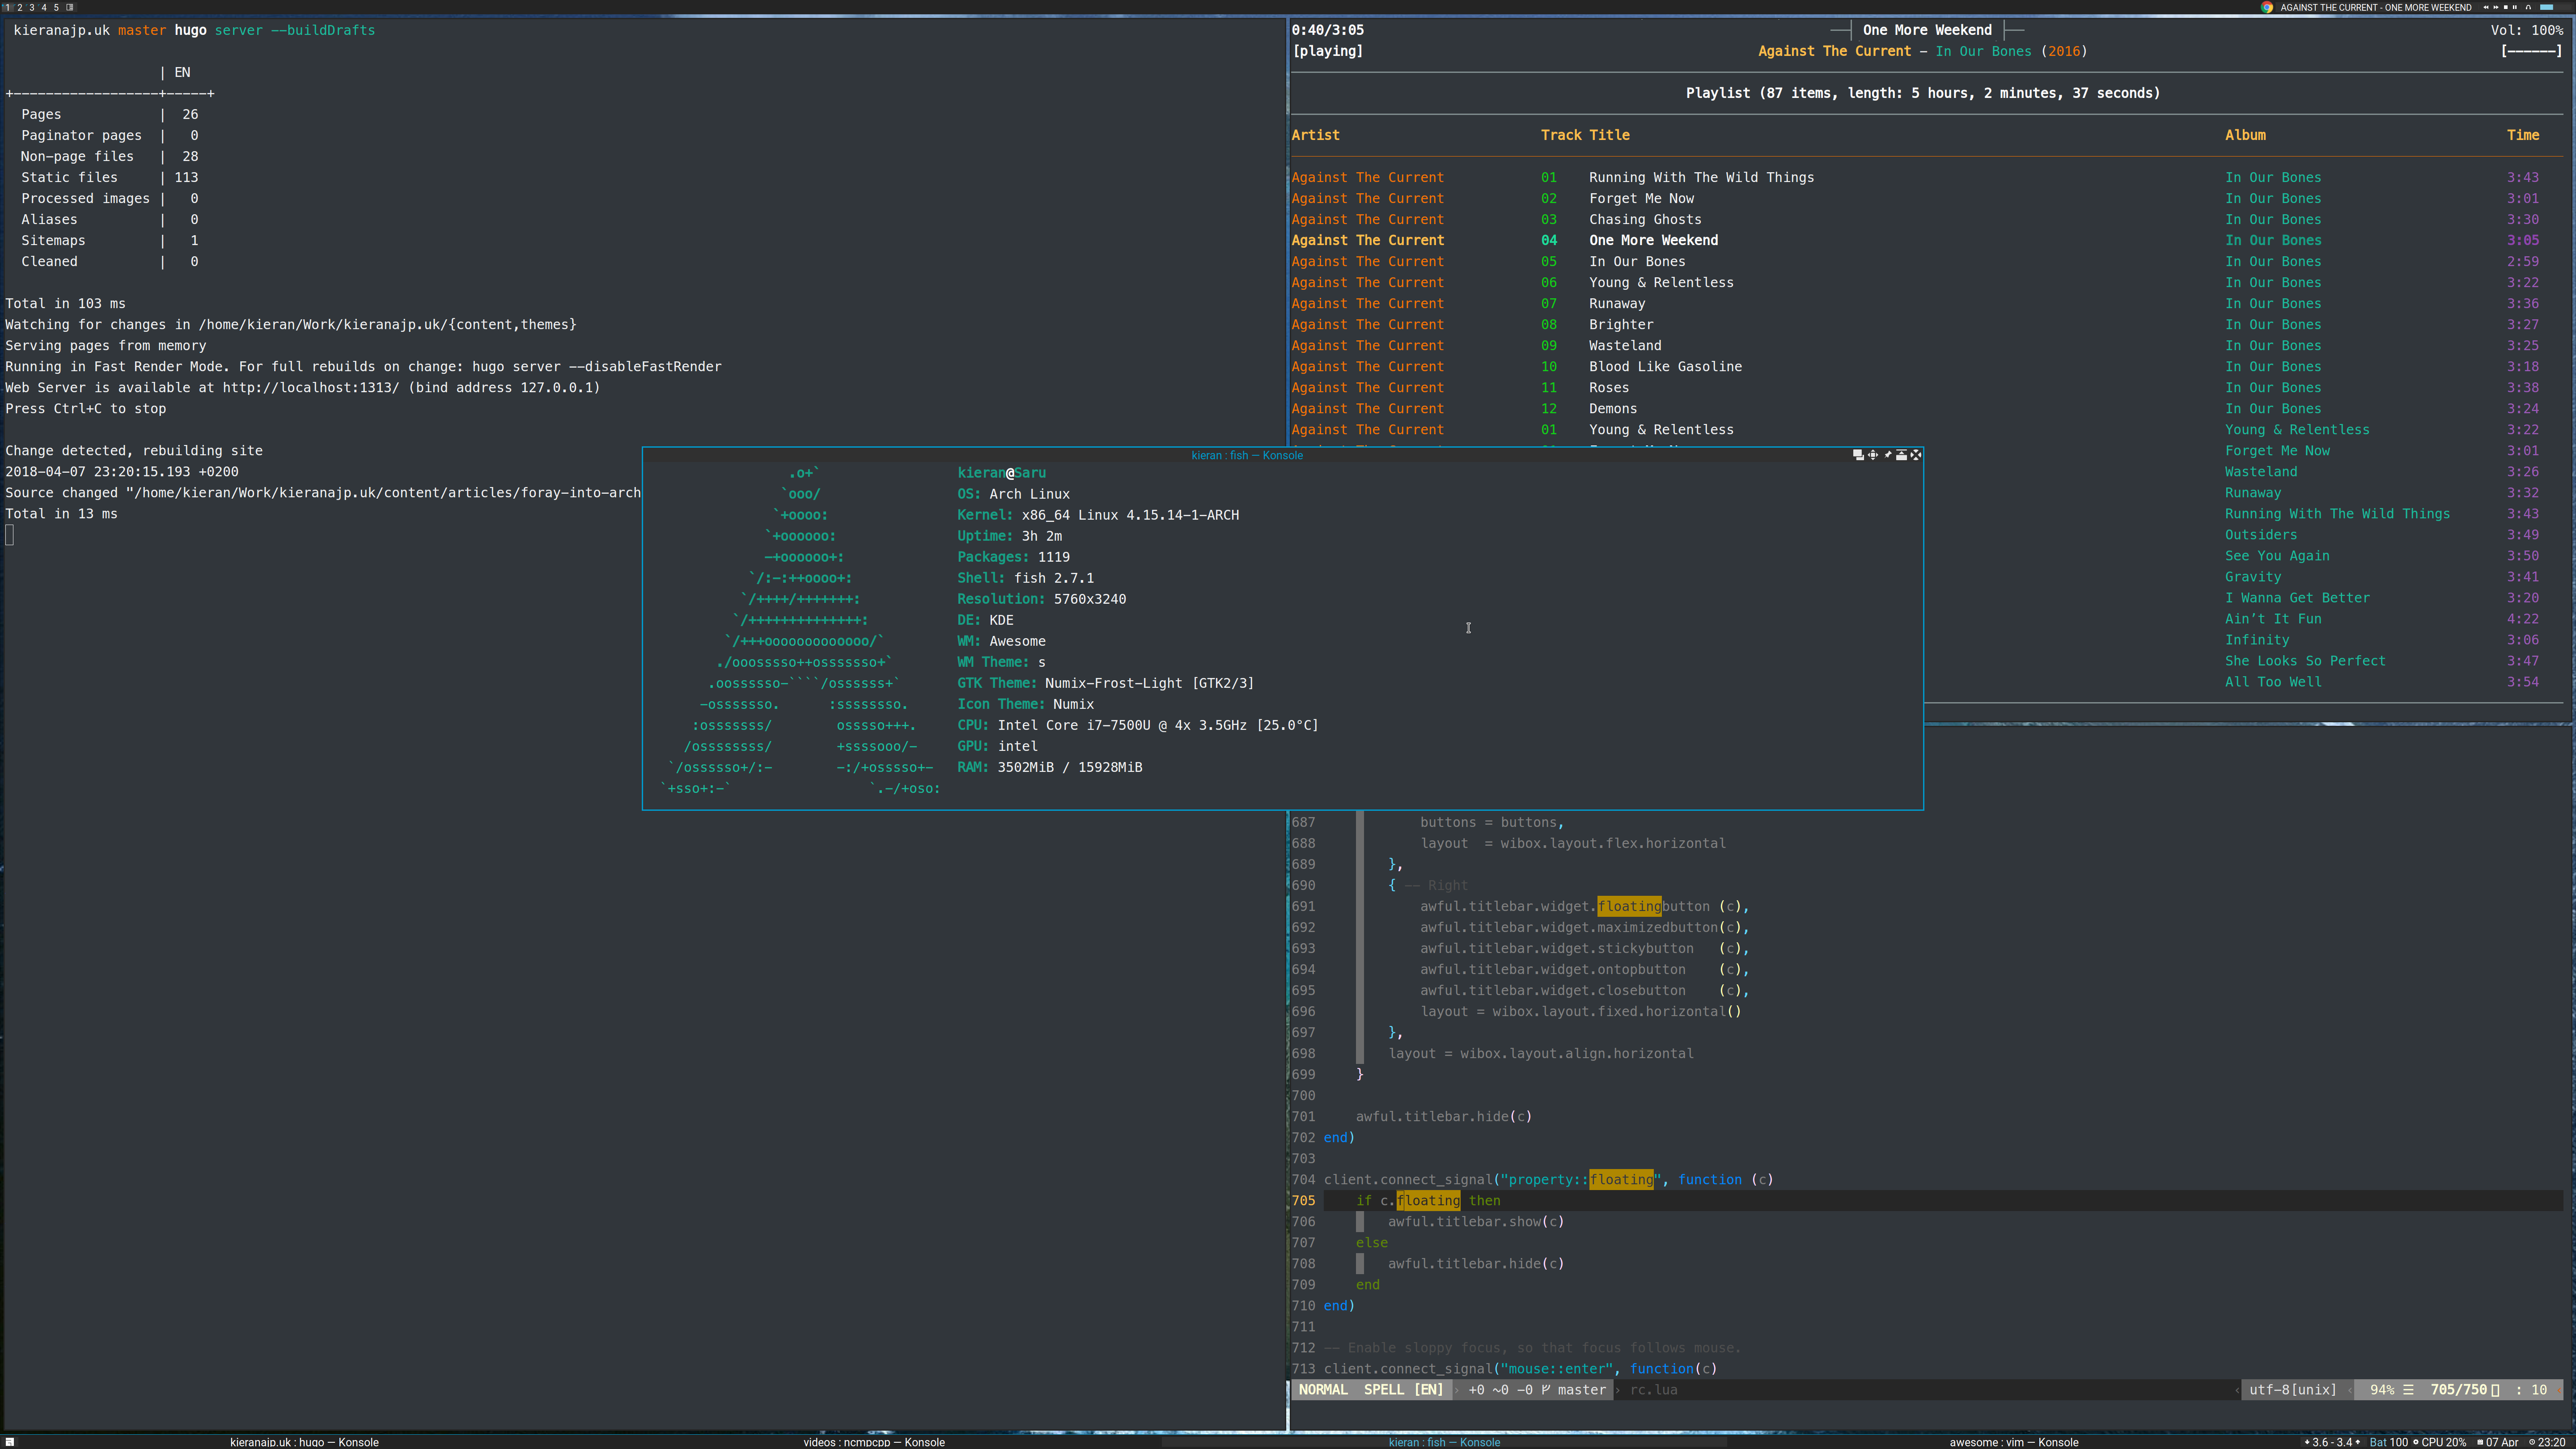Switch to workspace tag 5
The image size is (2576, 1449).
[56, 7]
